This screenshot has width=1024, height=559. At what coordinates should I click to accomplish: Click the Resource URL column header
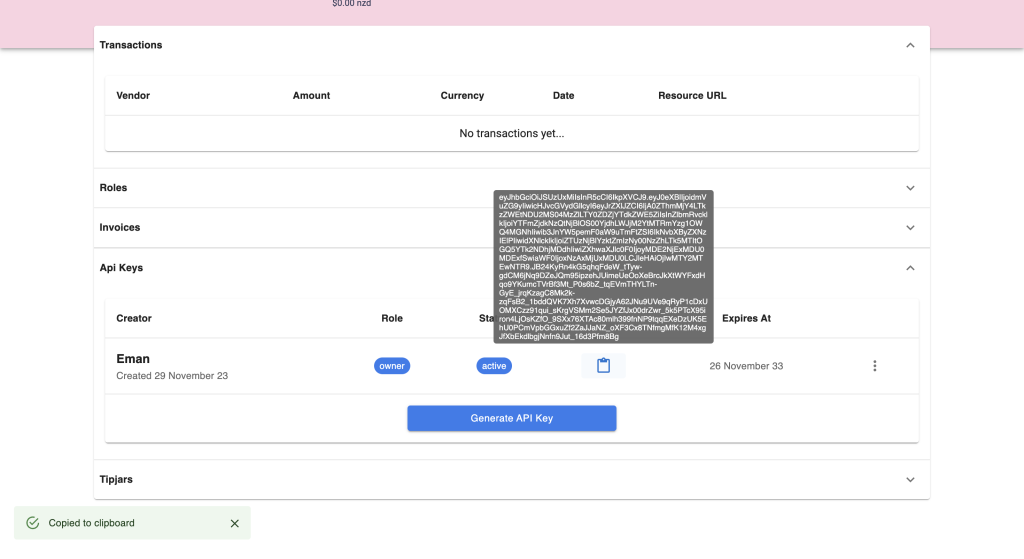tap(692, 96)
